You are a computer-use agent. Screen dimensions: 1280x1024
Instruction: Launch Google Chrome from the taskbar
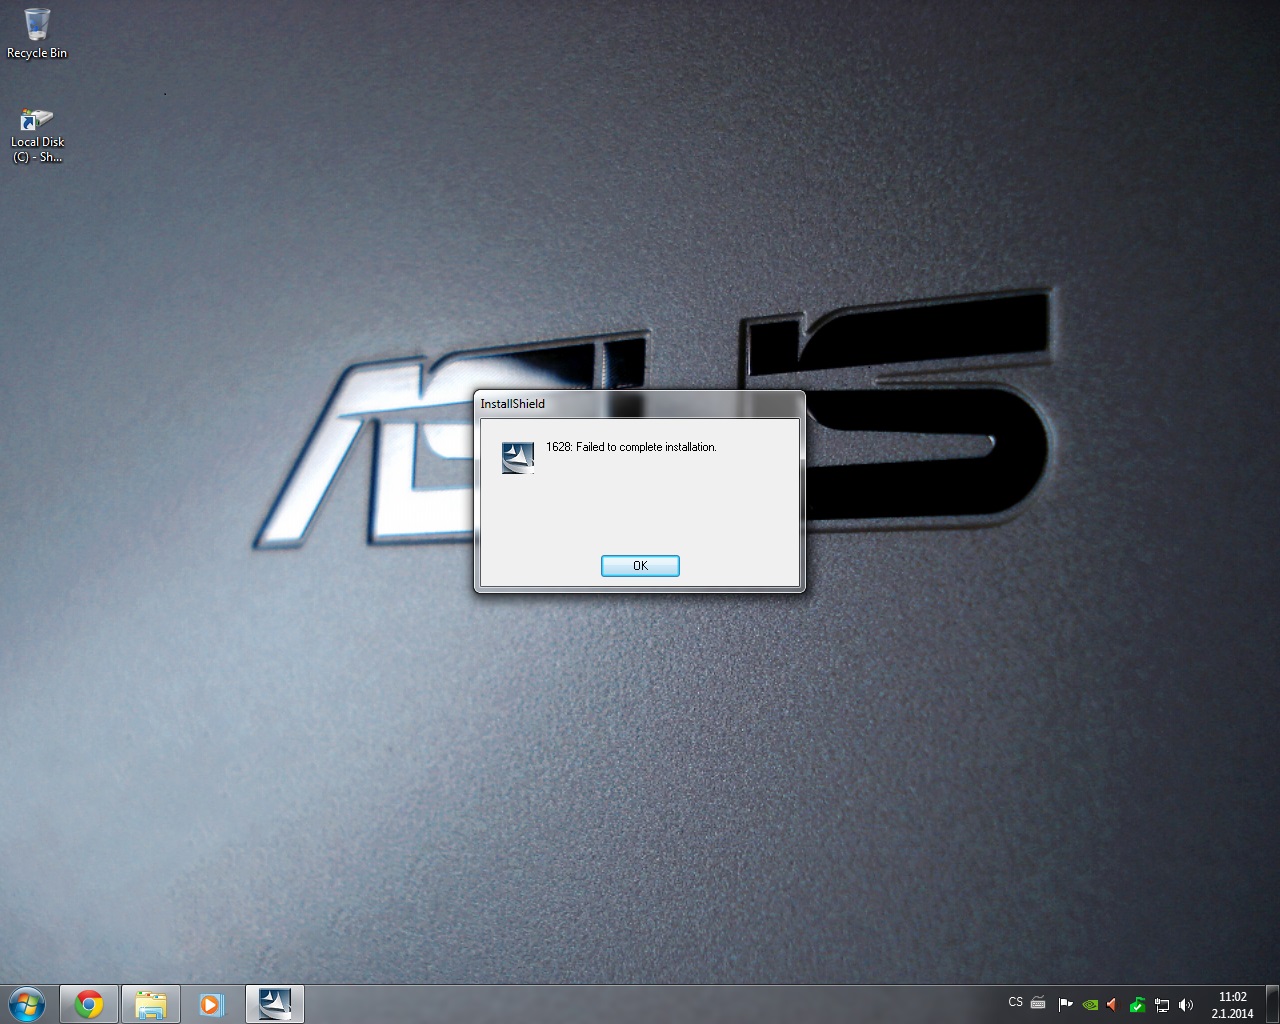(x=89, y=1004)
